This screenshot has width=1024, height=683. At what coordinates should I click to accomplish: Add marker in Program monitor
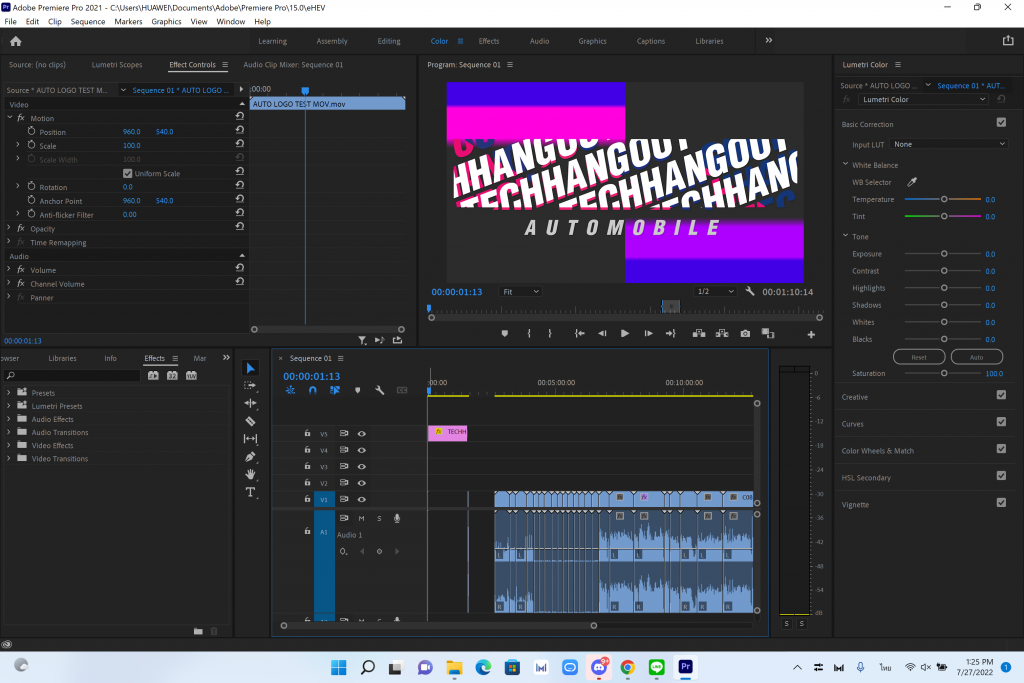(504, 334)
